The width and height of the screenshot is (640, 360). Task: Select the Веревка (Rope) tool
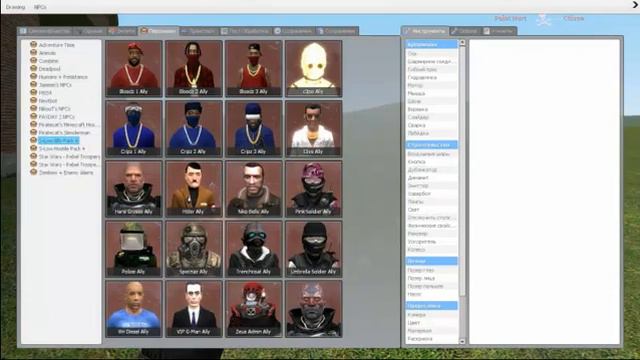tap(431, 109)
